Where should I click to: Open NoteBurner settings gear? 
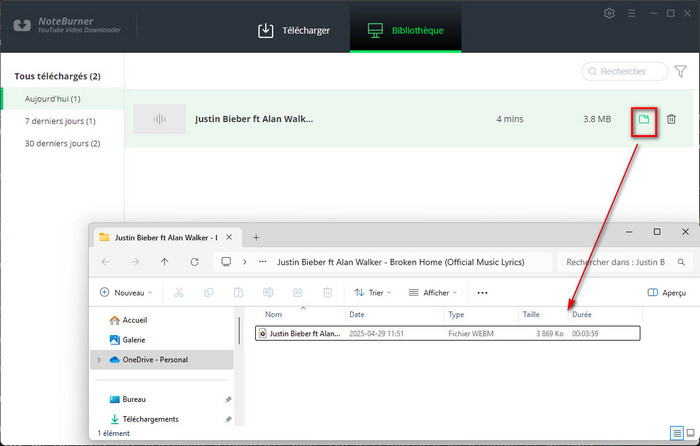(609, 13)
